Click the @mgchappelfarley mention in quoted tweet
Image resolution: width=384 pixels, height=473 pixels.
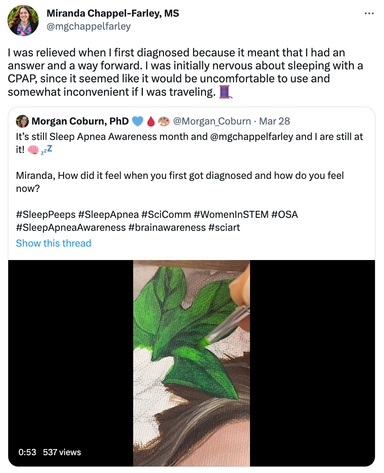pos(252,137)
